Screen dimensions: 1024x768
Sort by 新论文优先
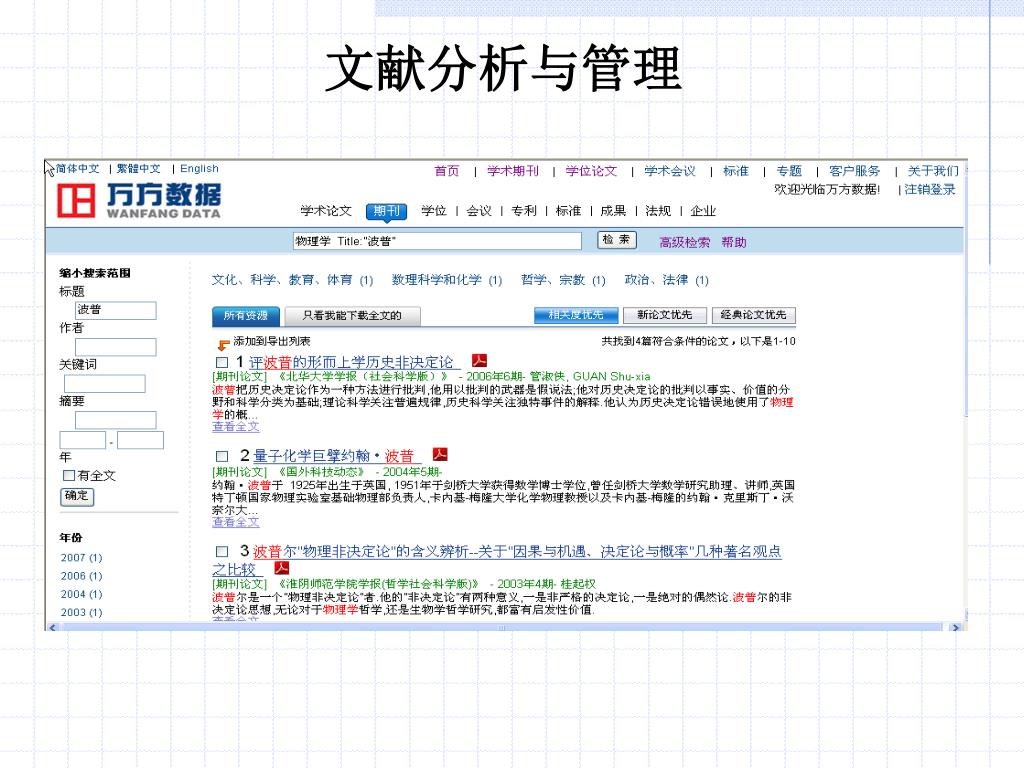point(665,315)
